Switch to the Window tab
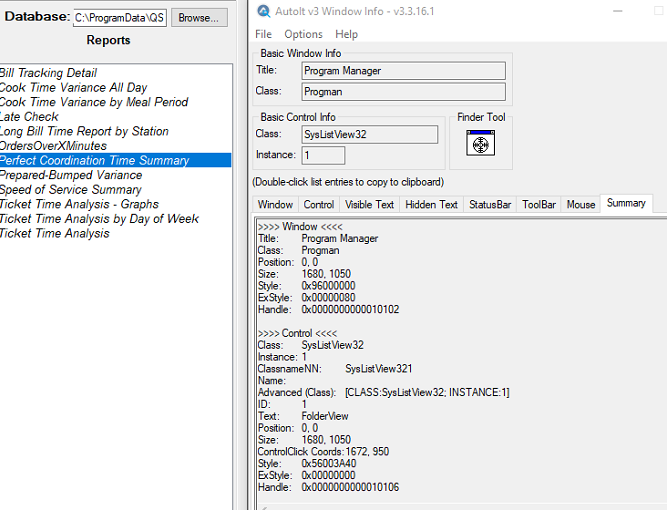Viewport: 667px width, 510px height. (275, 205)
